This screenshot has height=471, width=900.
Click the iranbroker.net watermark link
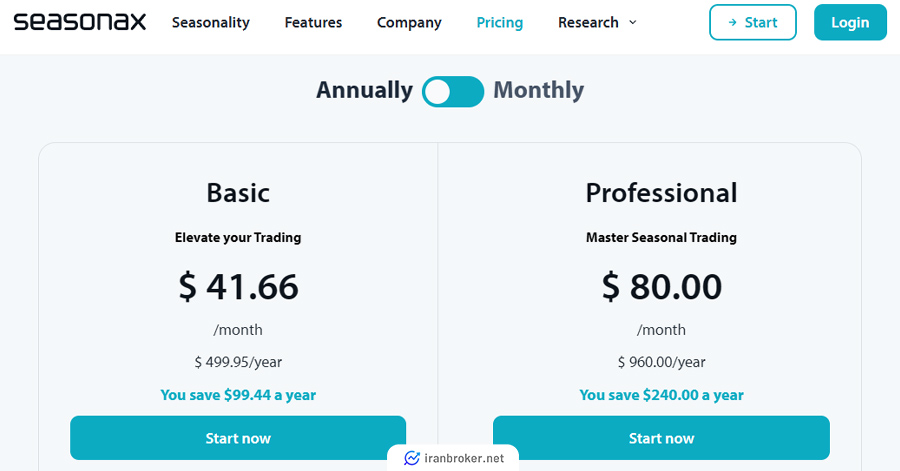(x=453, y=458)
